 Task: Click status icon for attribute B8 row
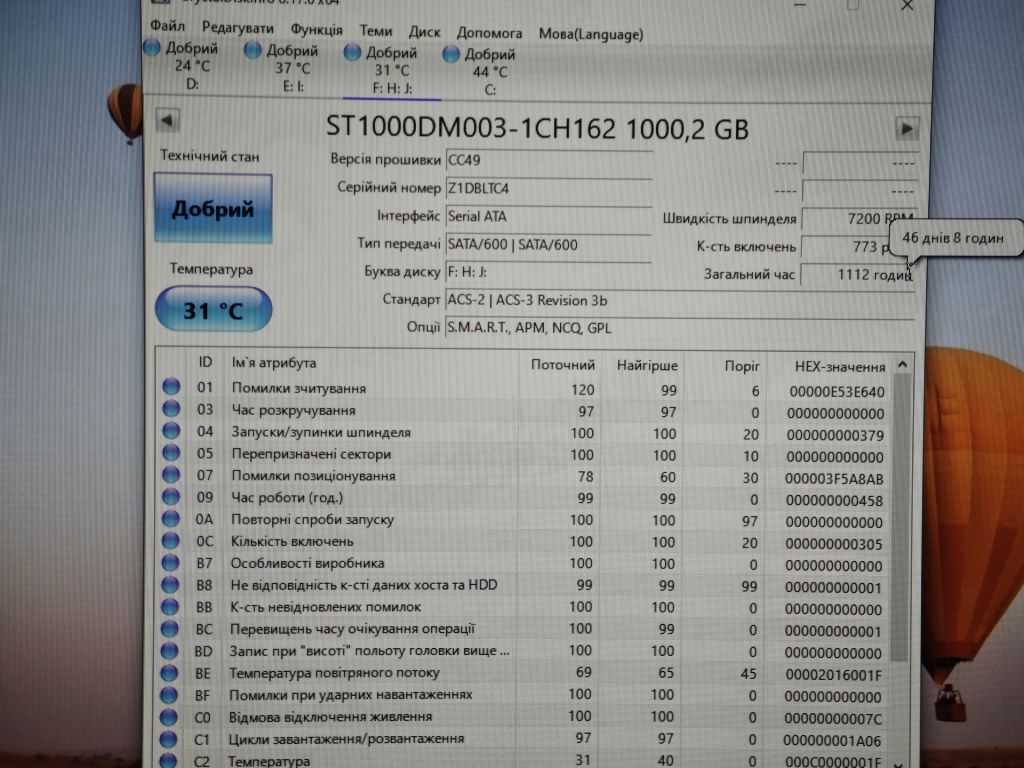[170, 584]
